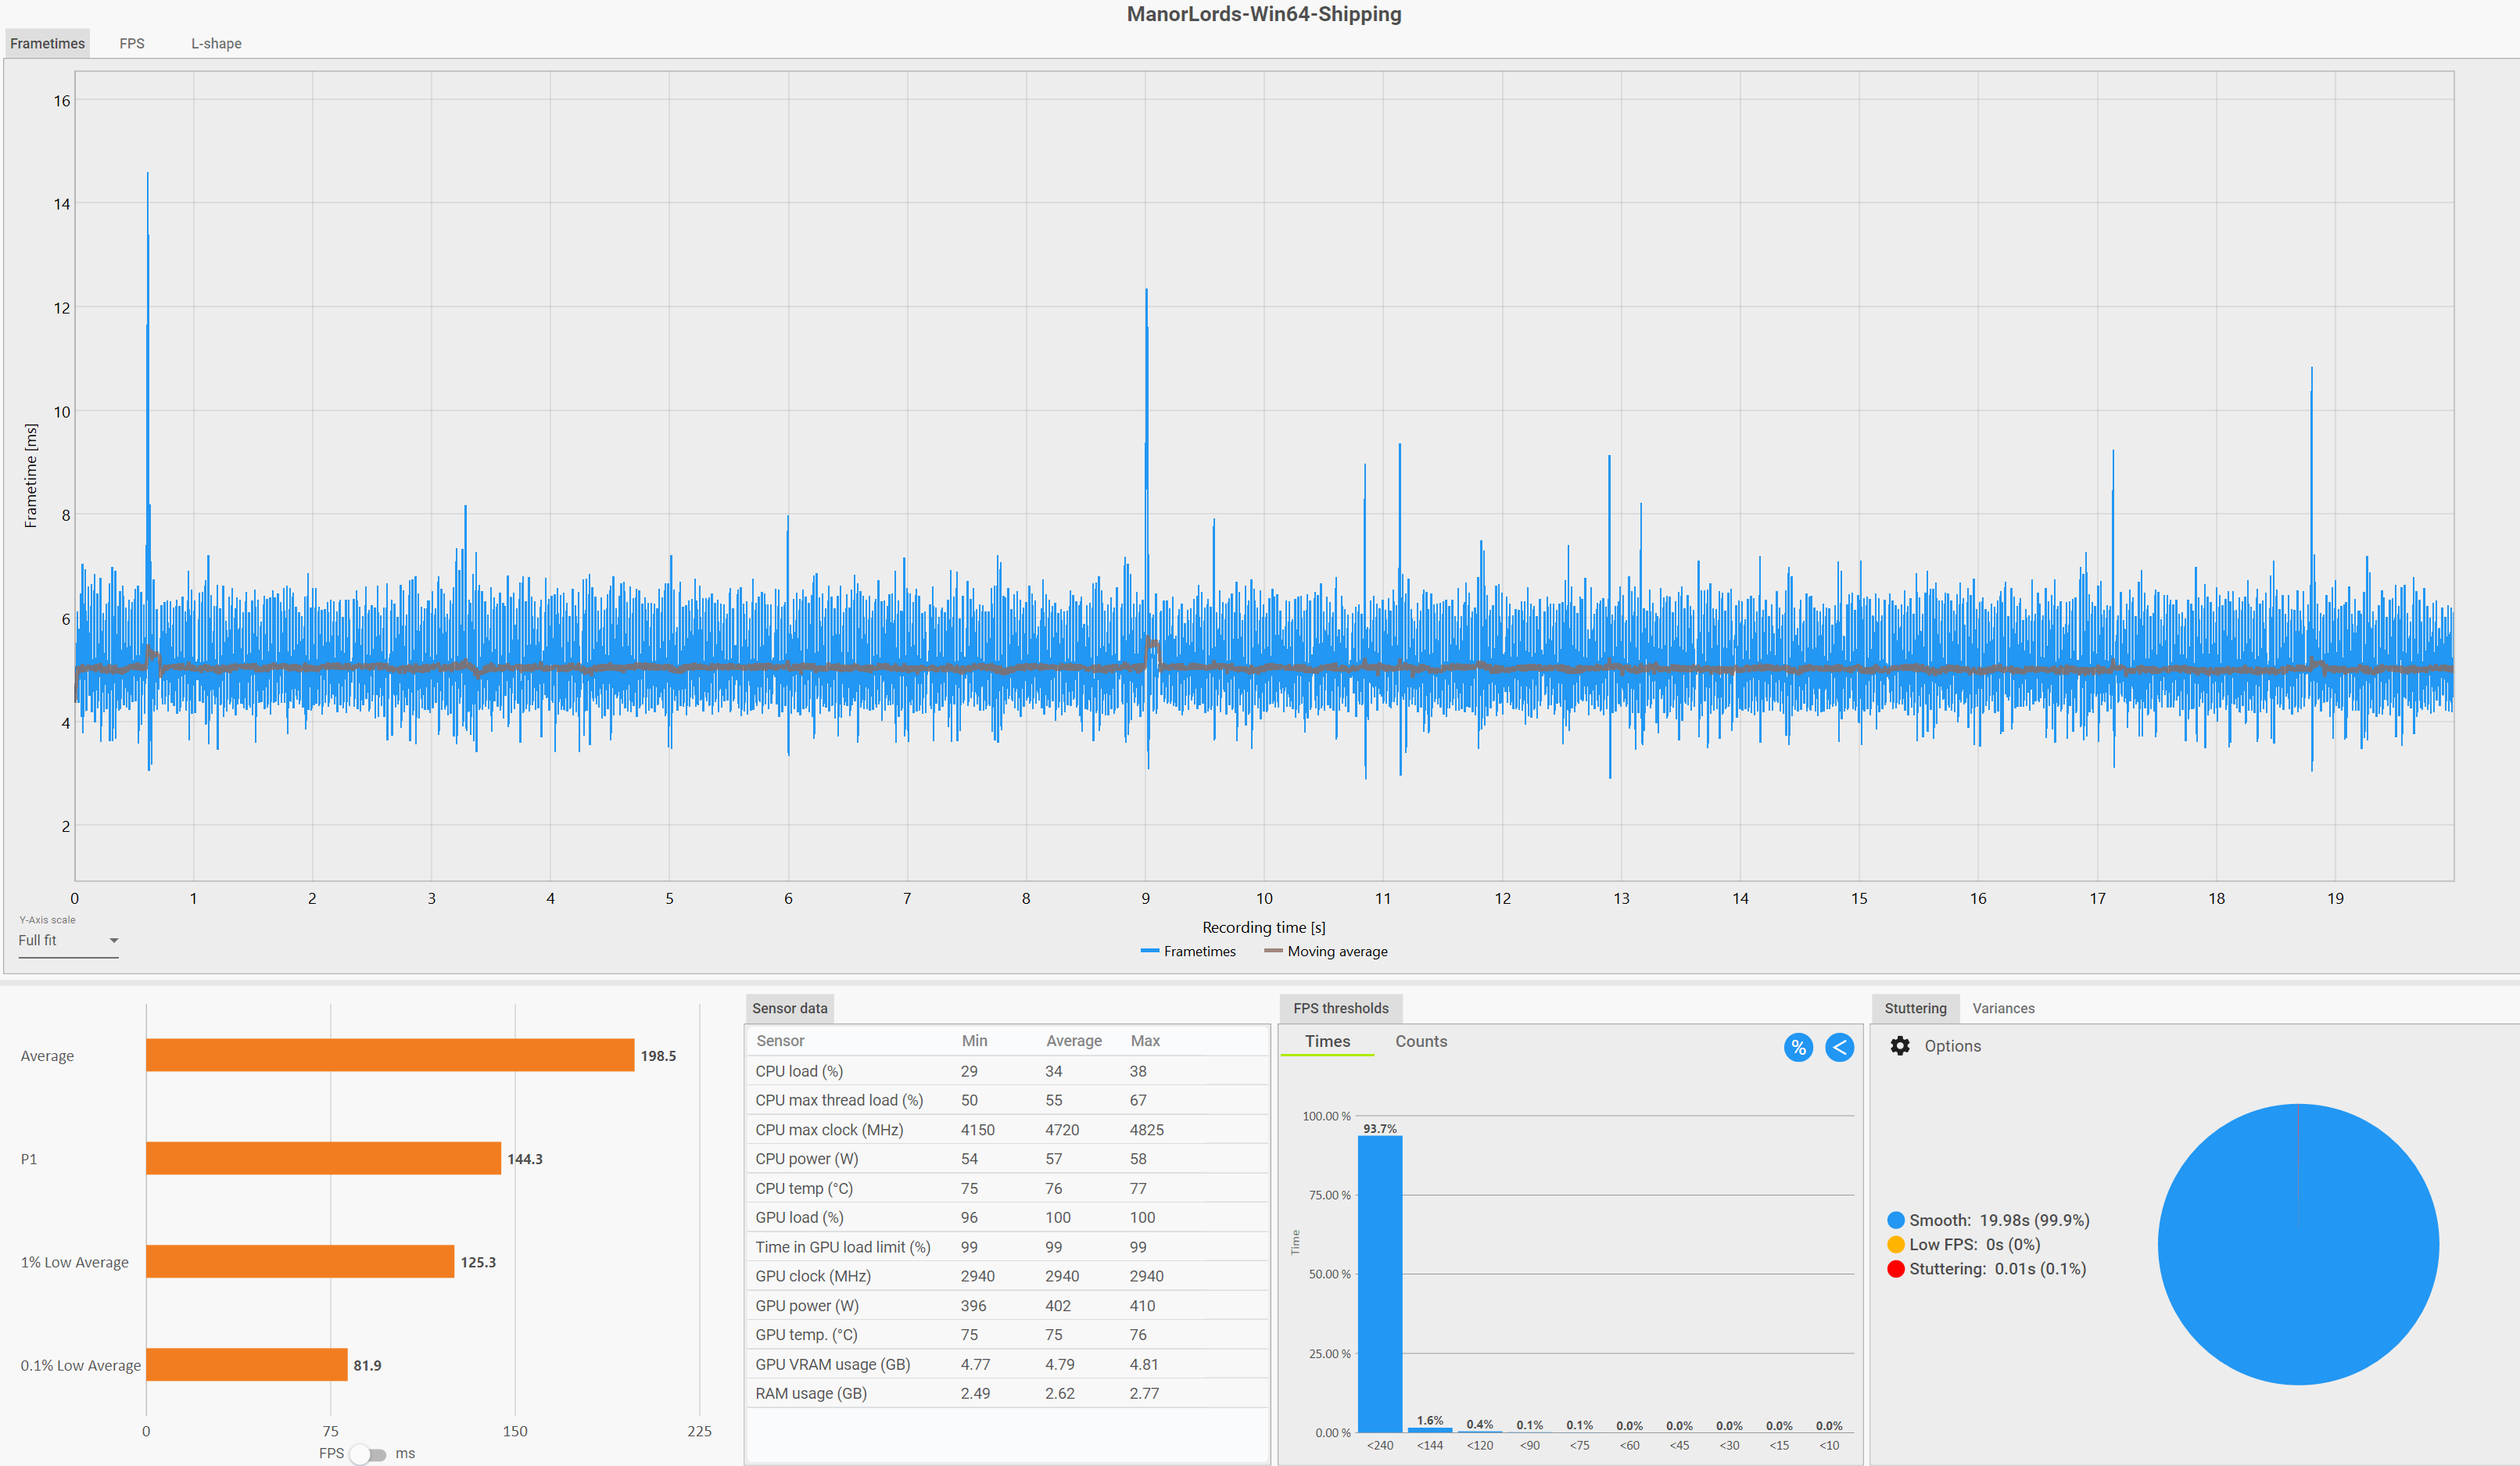Click the yellow Low FPS legend dot
The width and height of the screenshot is (2520, 1466).
coord(1895,1244)
